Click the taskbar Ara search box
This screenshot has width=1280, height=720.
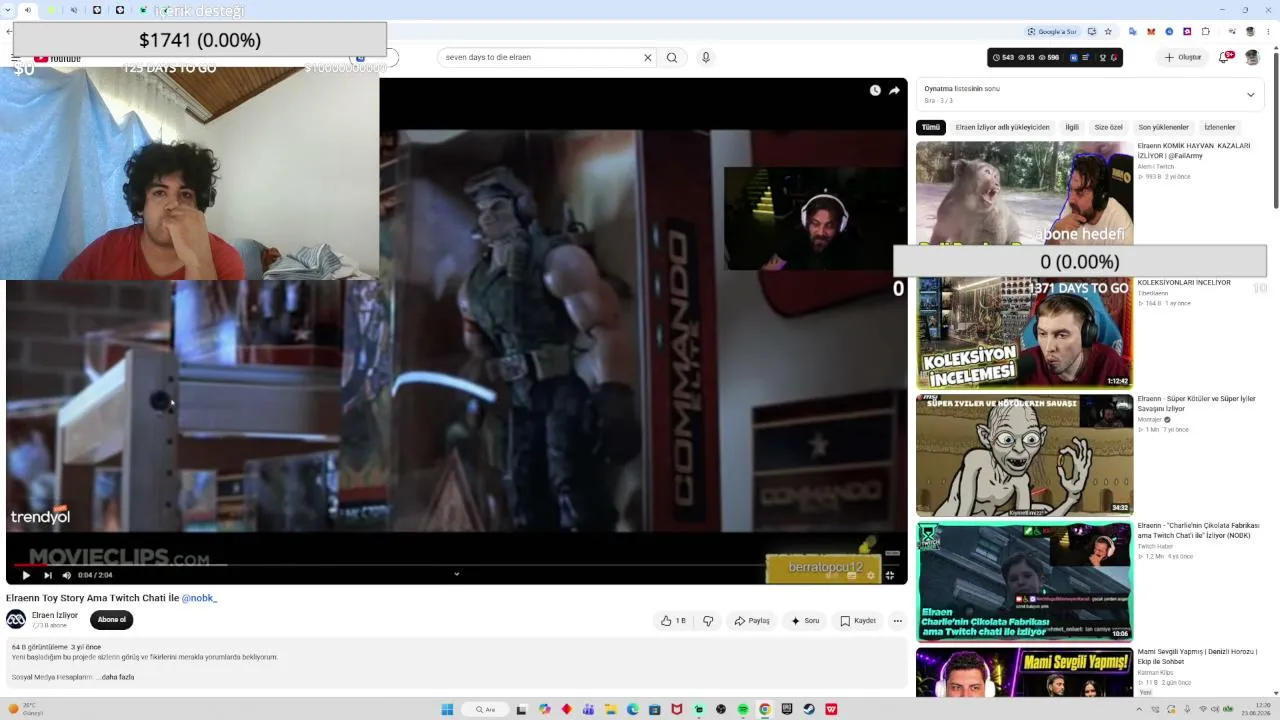(487, 710)
